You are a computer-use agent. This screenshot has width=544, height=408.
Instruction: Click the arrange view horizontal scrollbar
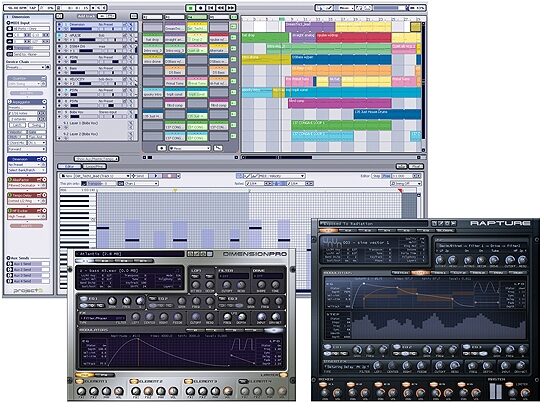[331, 158]
